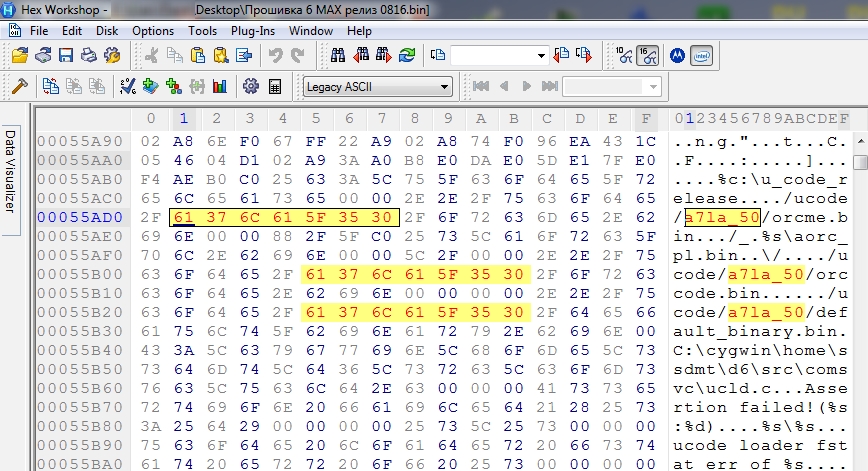Click the Paste clipboard icon
This screenshot has width=868, height=471.
pos(196,56)
